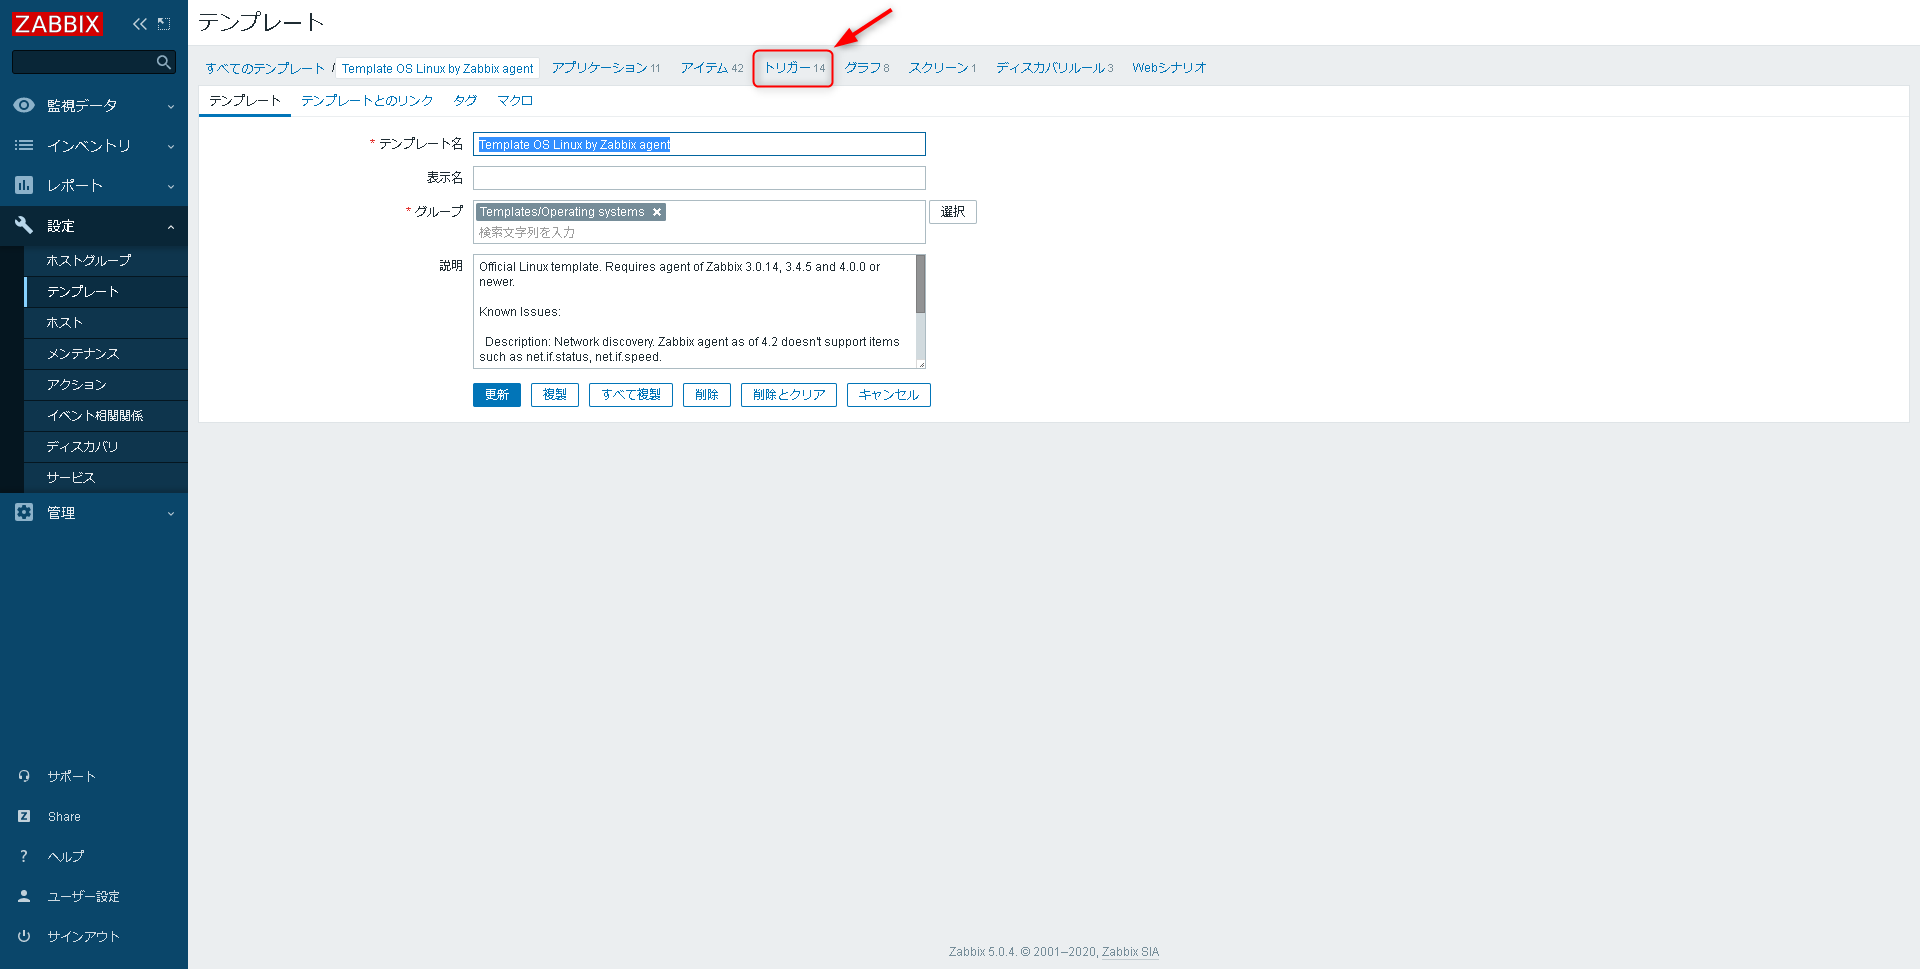Click the user icon for ユーザー設定

pos(24,896)
